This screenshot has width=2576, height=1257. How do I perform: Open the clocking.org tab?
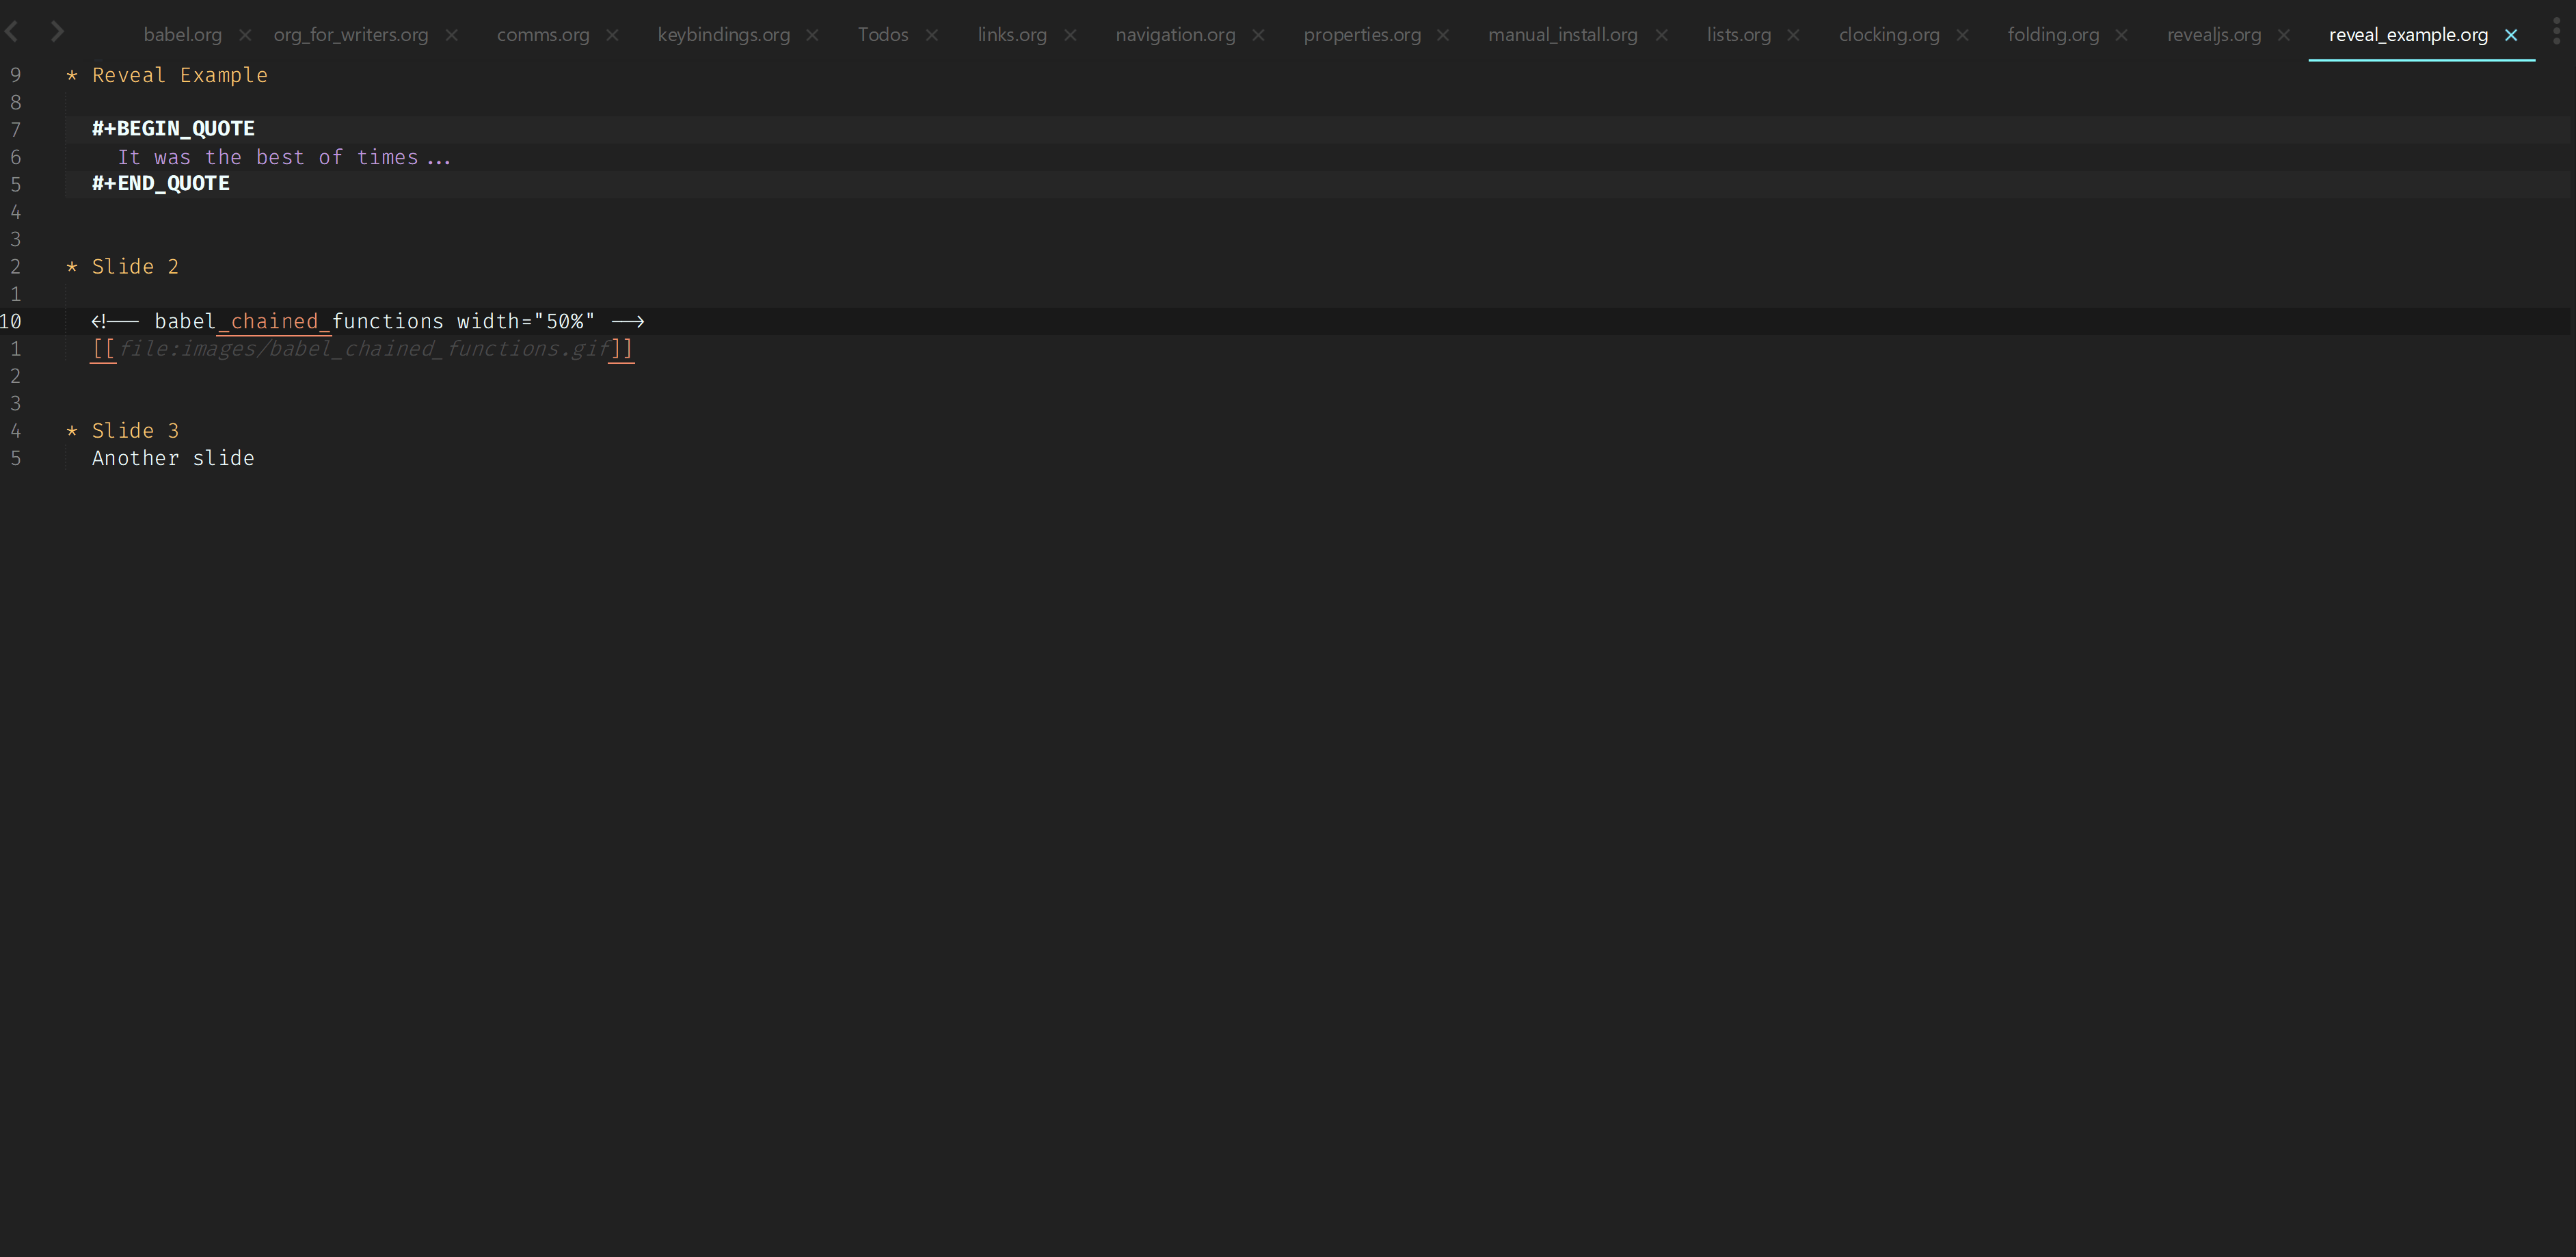click(1888, 35)
